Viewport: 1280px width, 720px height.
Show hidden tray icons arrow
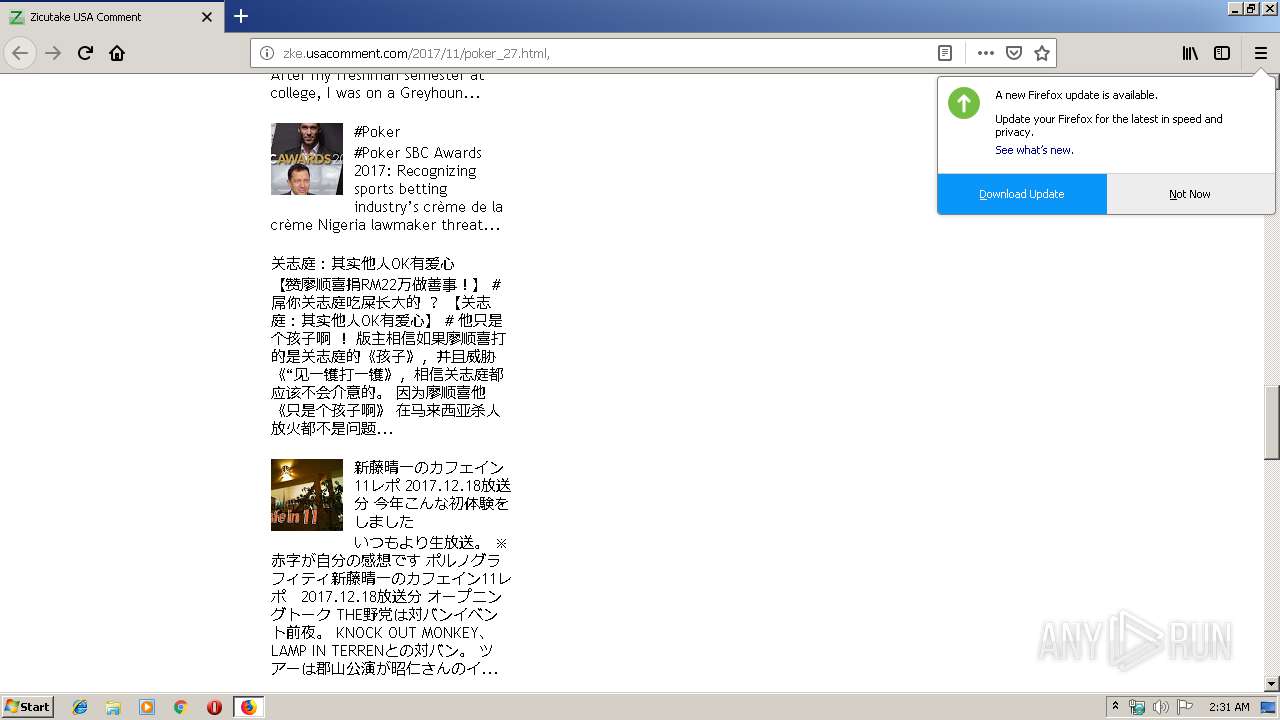tap(1115, 707)
